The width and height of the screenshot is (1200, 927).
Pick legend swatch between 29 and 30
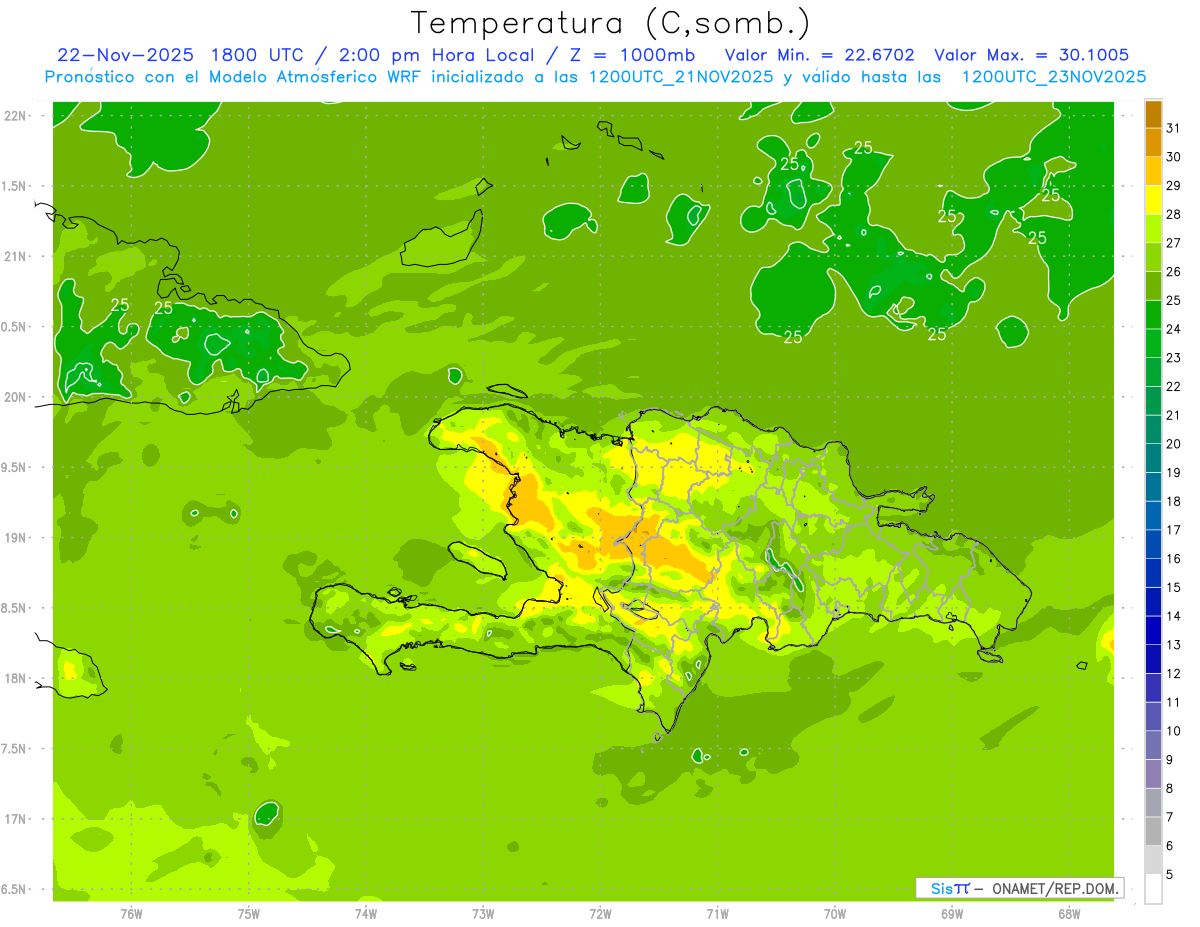click(1153, 172)
